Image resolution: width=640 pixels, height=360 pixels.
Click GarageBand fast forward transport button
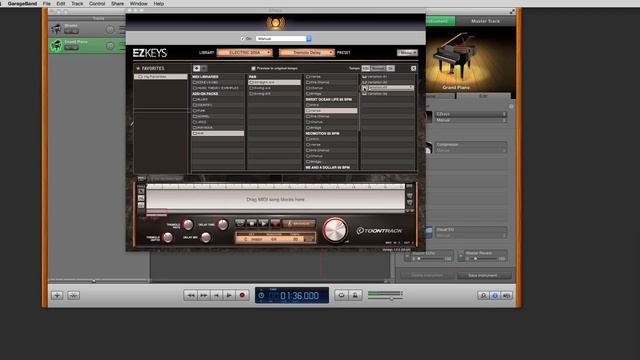pos(204,295)
